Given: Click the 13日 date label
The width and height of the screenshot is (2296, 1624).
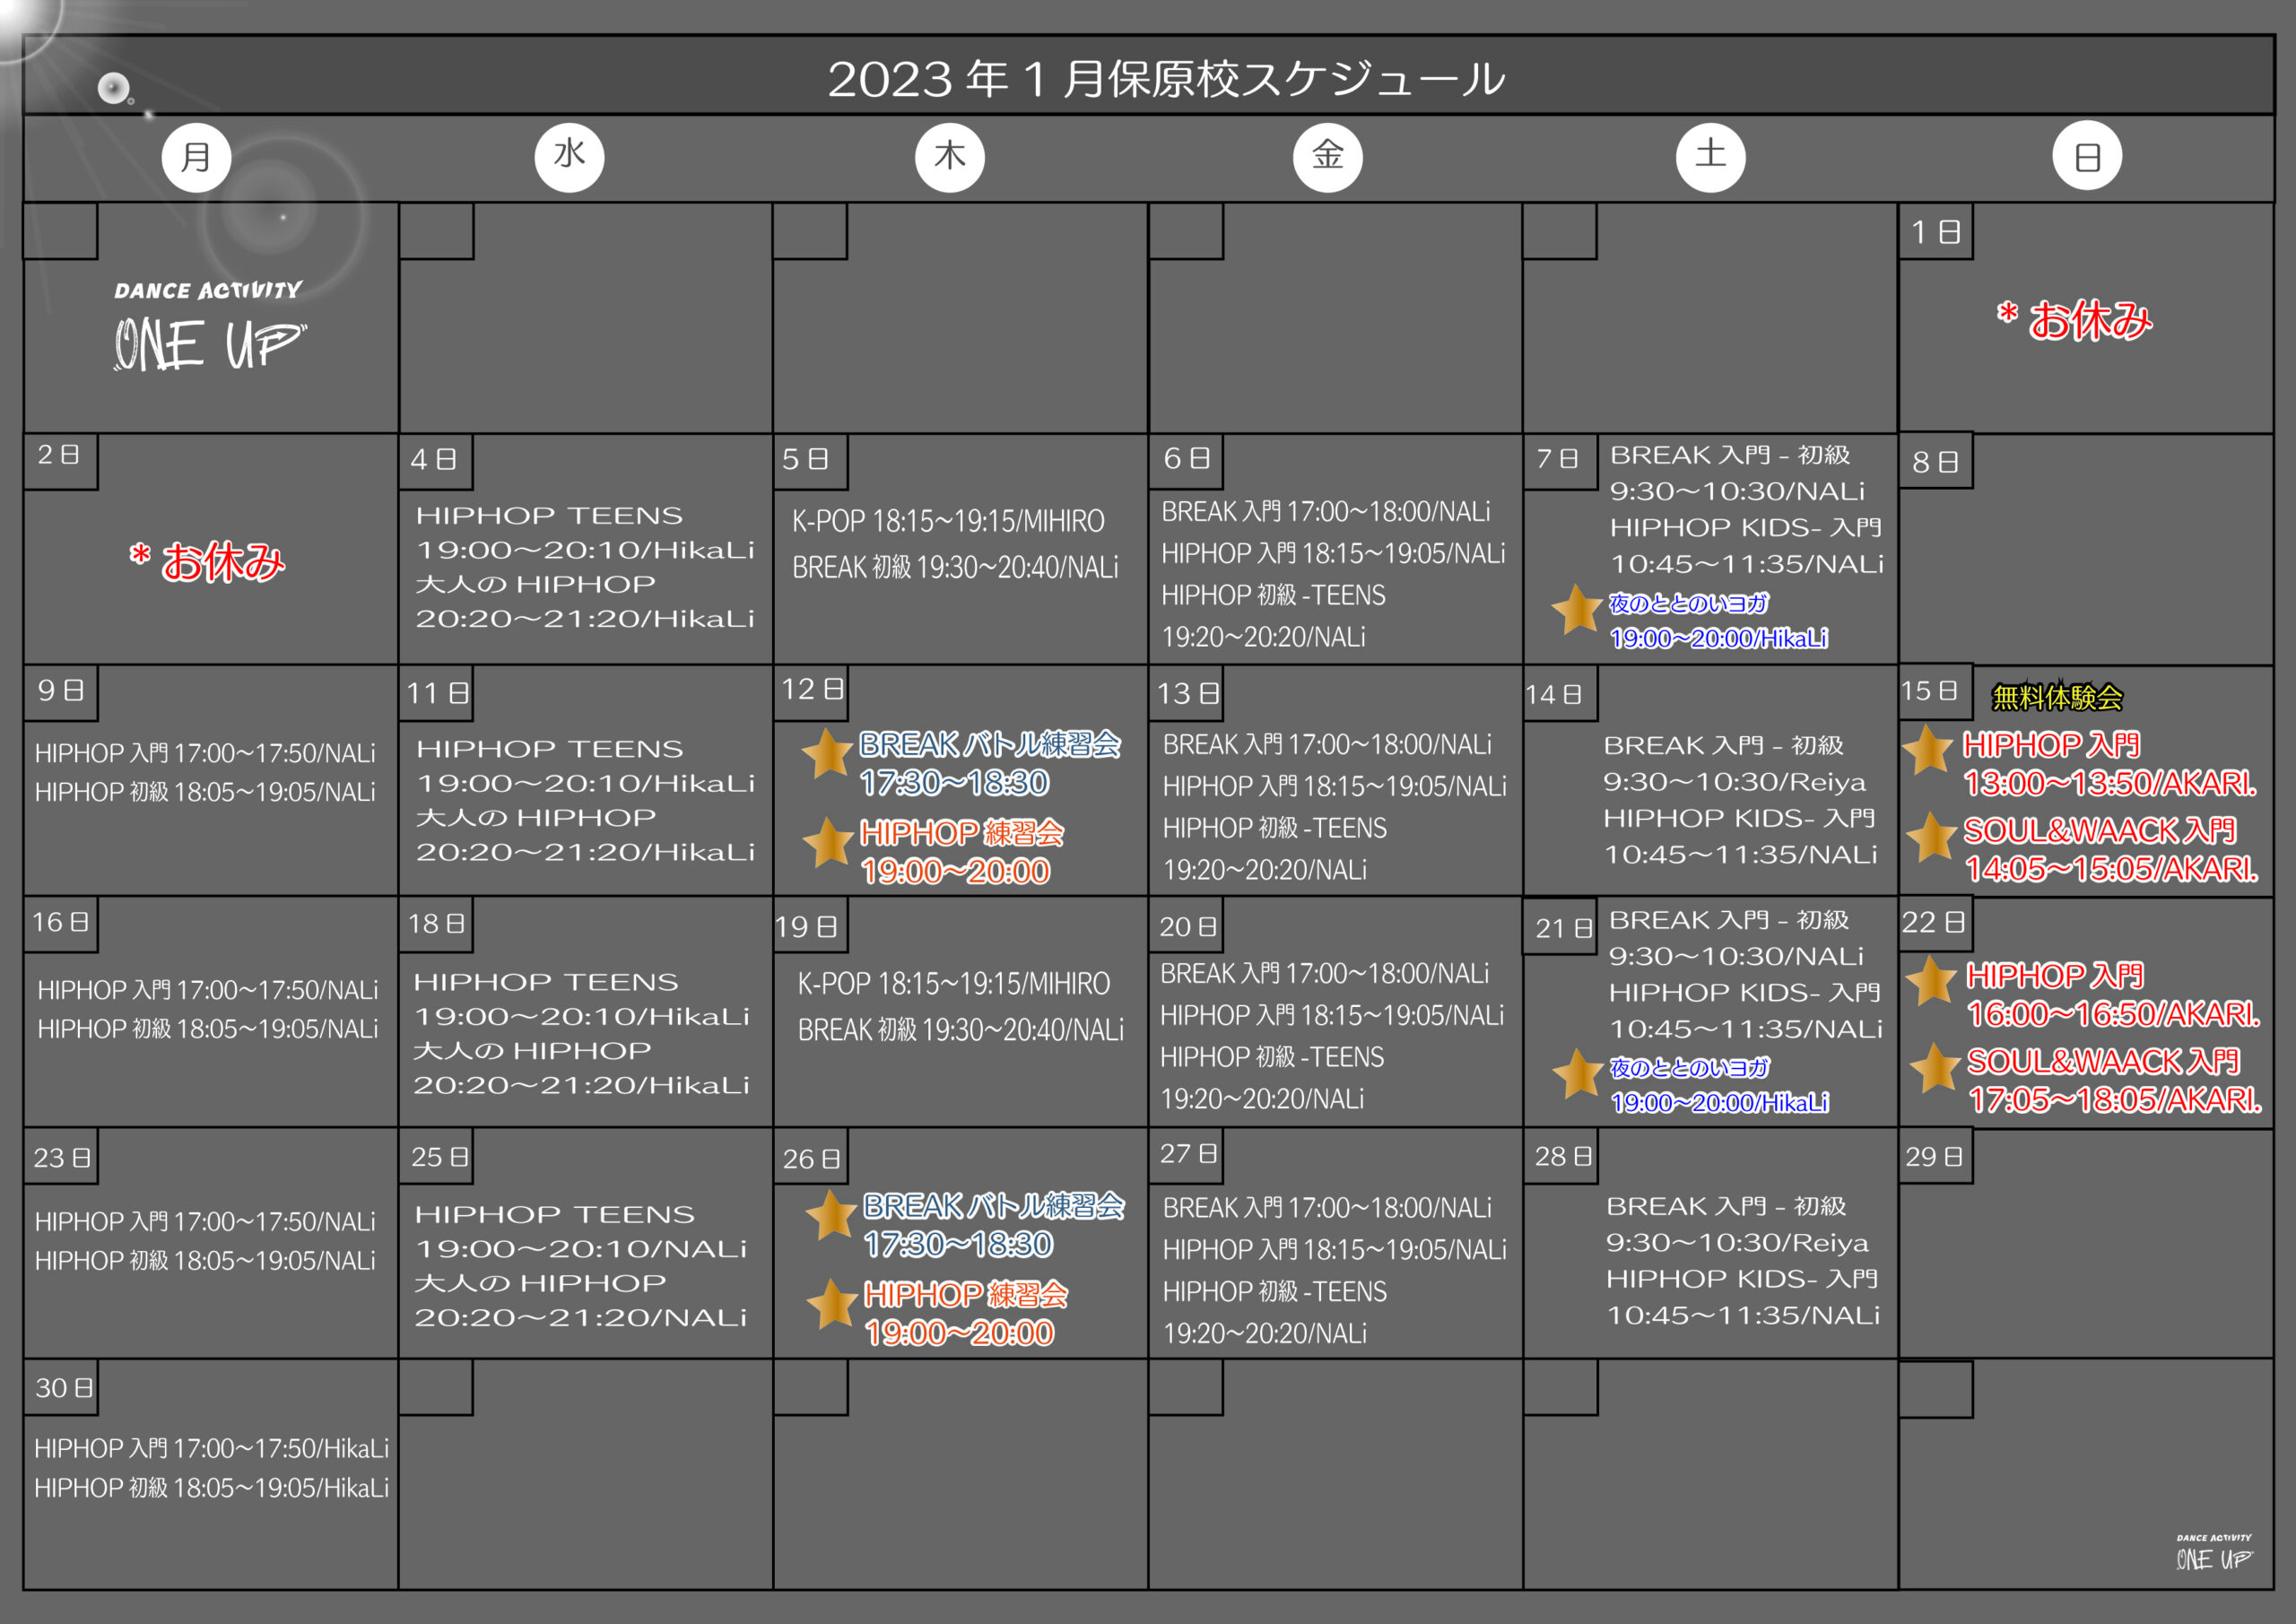Looking at the screenshot, I should pyautogui.click(x=1188, y=694).
